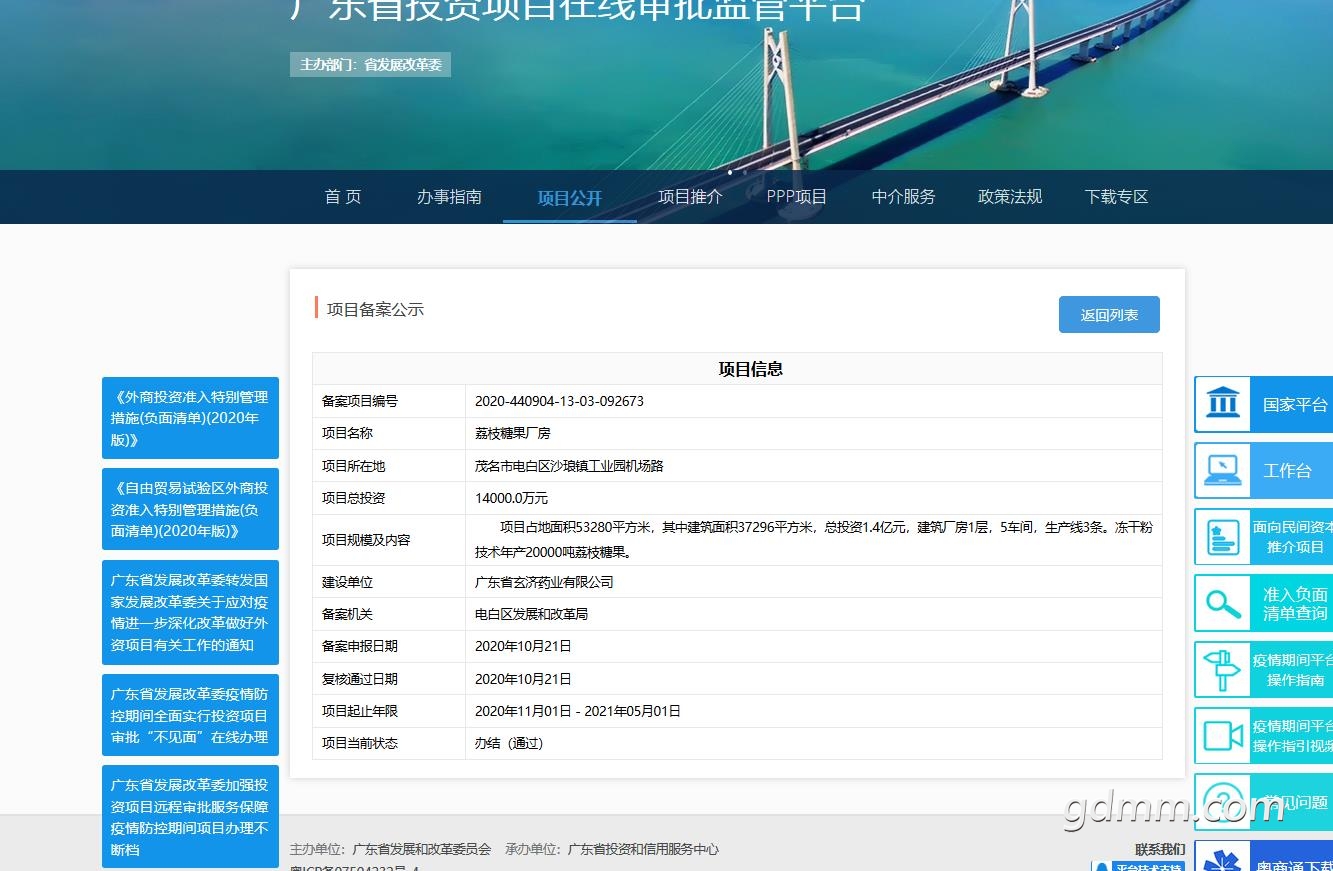The width and height of the screenshot is (1333, 871).
Task: Open the 首页 nav item
Action: [343, 197]
